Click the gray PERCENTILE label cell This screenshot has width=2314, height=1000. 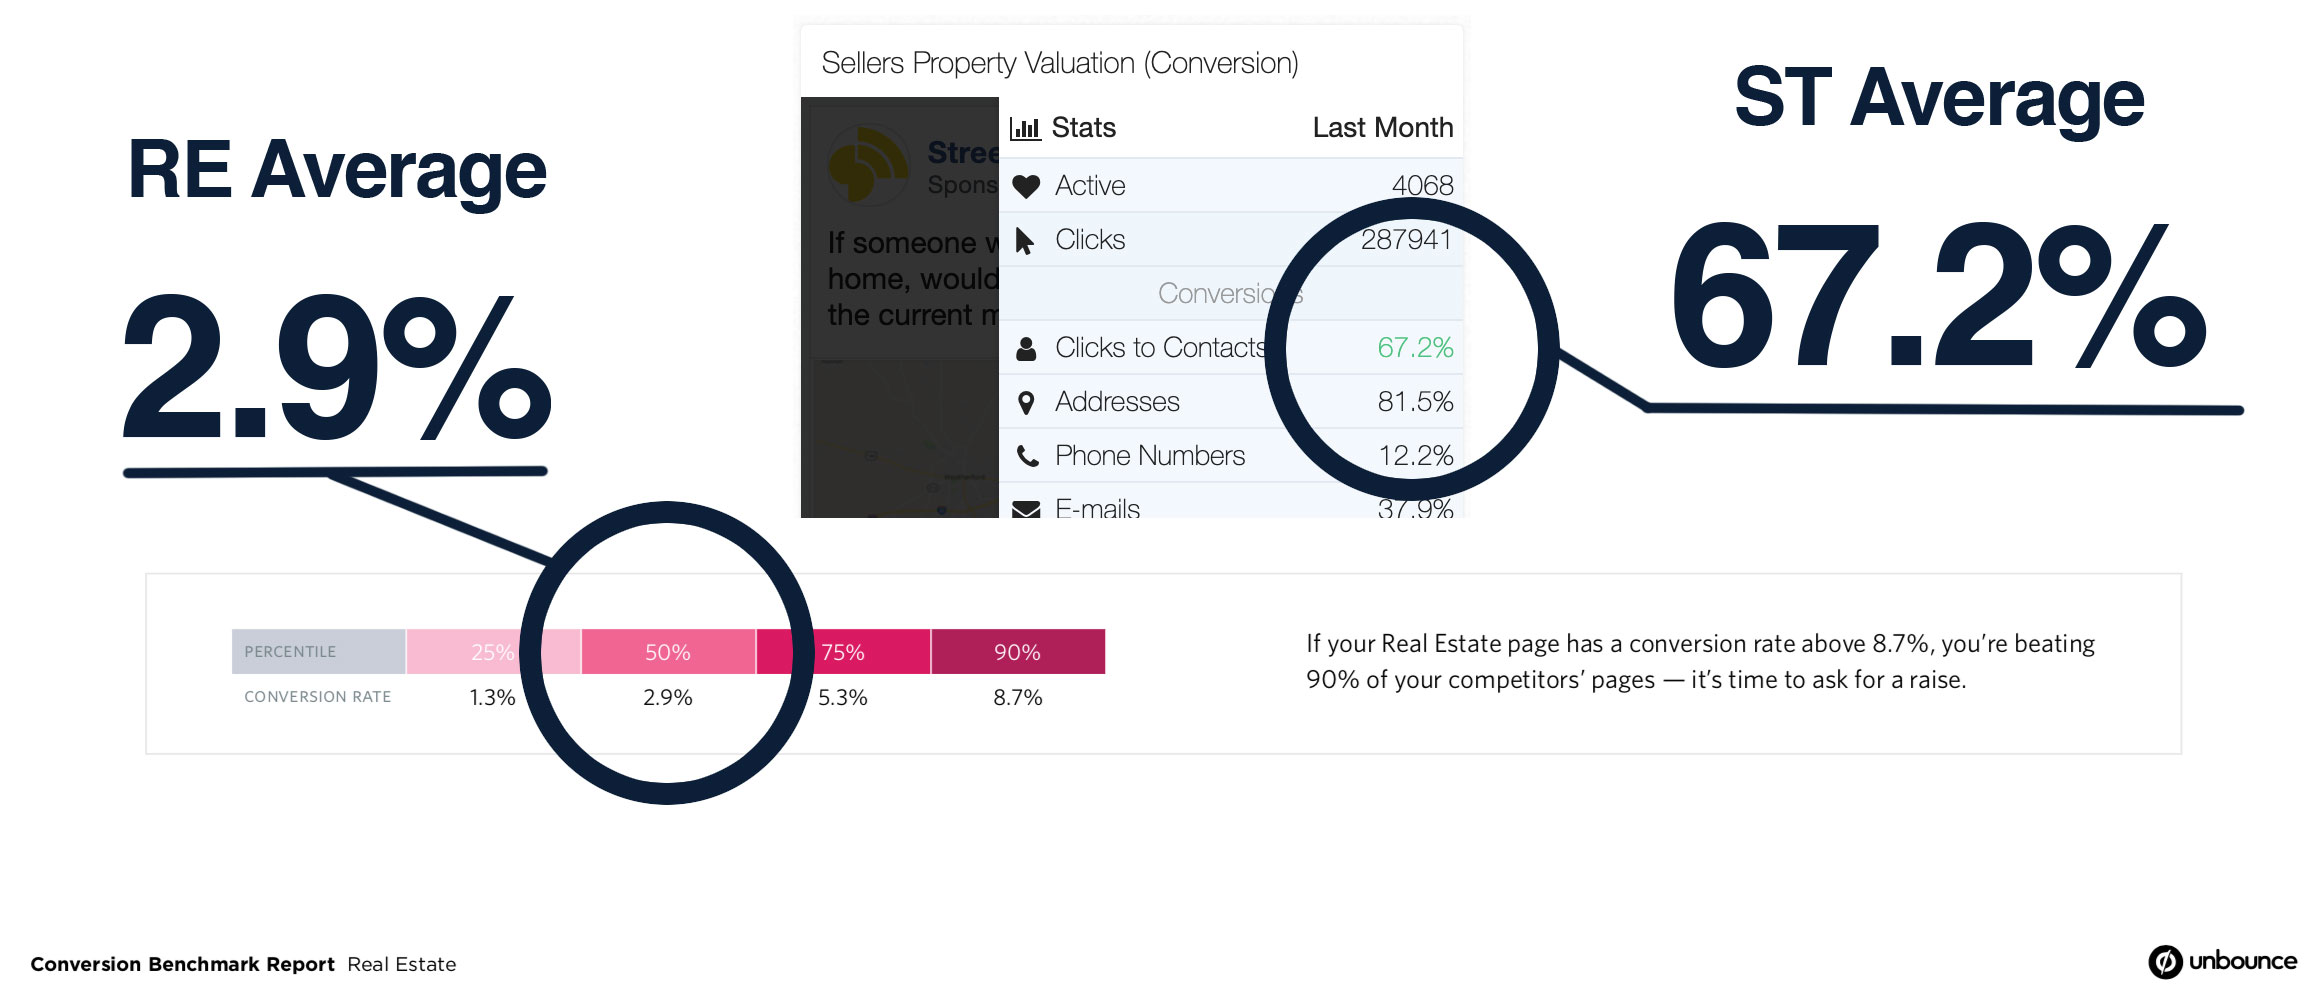point(319,652)
